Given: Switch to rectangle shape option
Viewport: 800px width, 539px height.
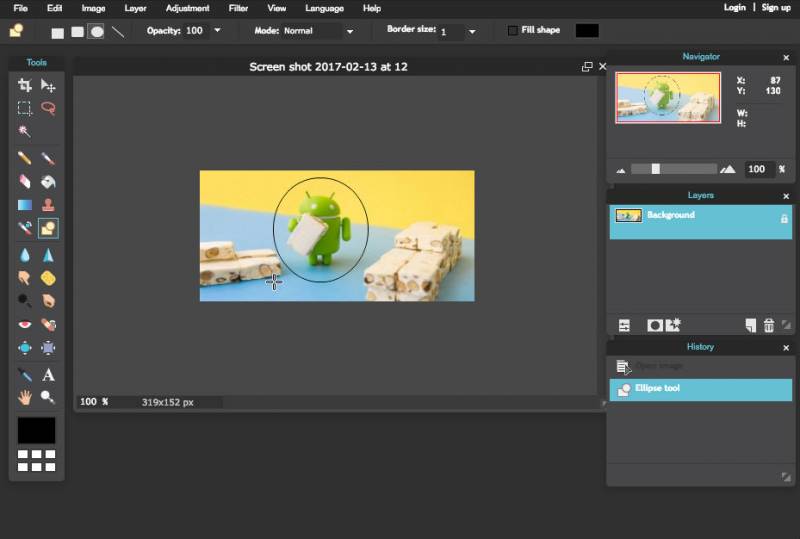Looking at the screenshot, I should [x=58, y=33].
